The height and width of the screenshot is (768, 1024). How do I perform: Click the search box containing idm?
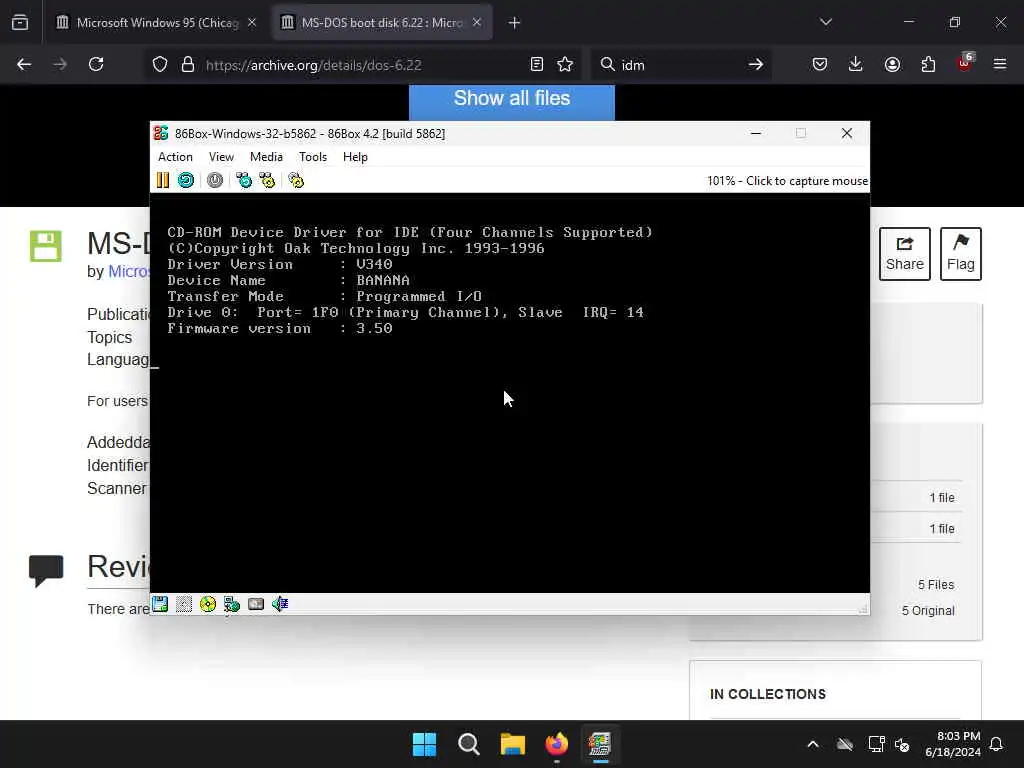679,65
